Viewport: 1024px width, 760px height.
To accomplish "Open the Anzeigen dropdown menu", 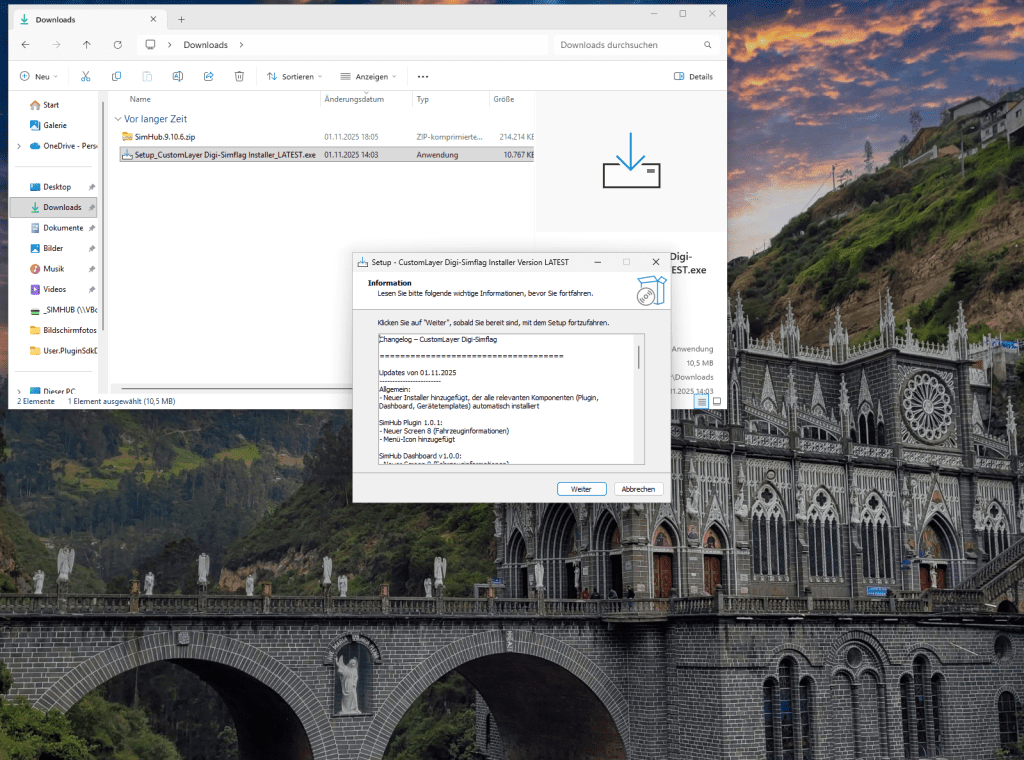I will point(368,76).
